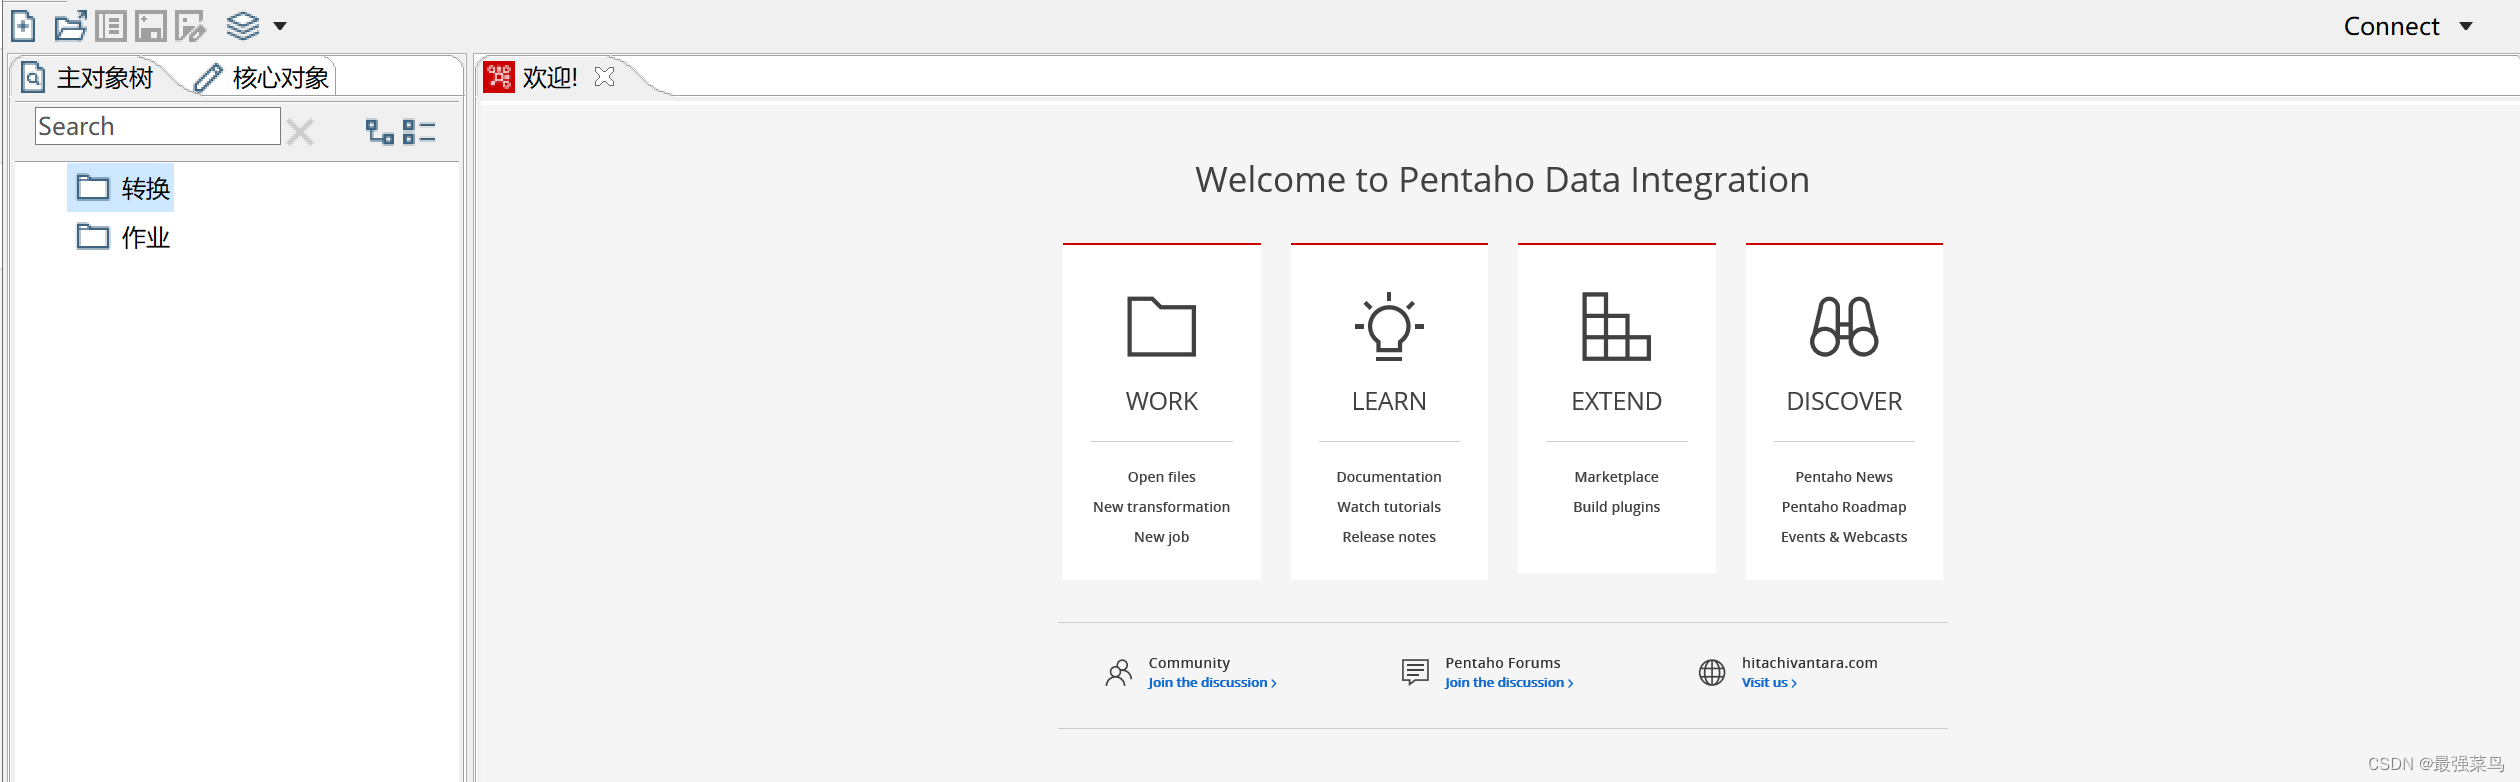Switch to the 主对象树 tab
2520x782 pixels.
(88, 77)
